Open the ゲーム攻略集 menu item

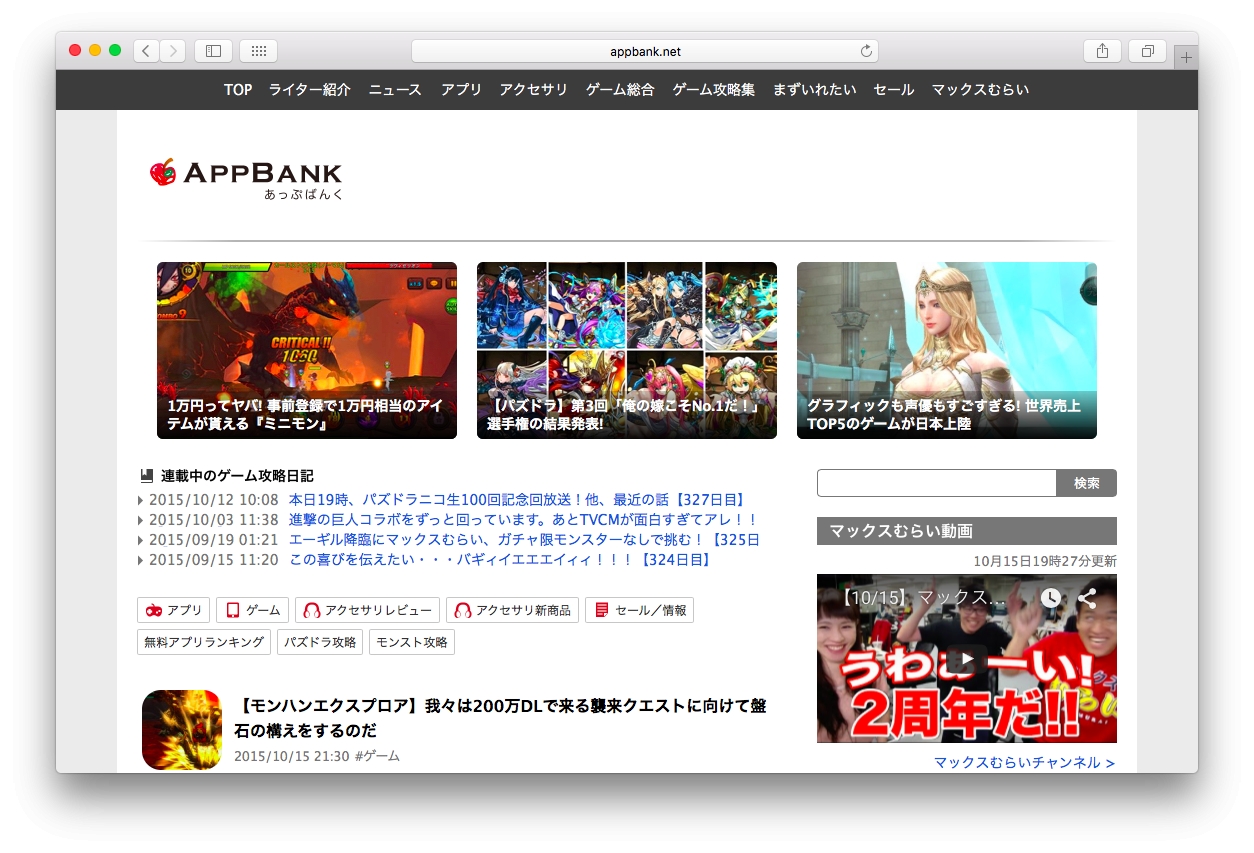click(x=712, y=89)
